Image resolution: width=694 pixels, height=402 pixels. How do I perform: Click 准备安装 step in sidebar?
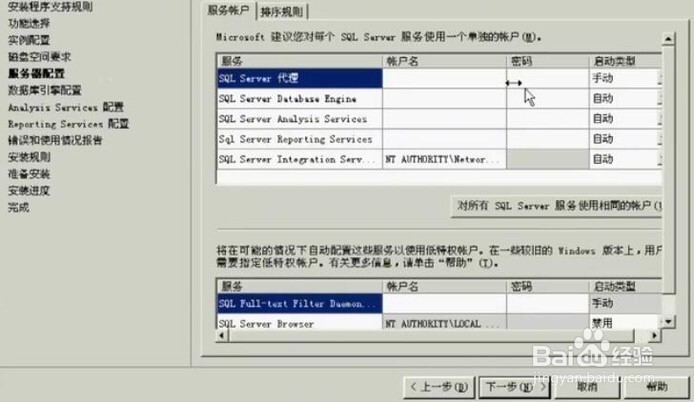point(29,174)
